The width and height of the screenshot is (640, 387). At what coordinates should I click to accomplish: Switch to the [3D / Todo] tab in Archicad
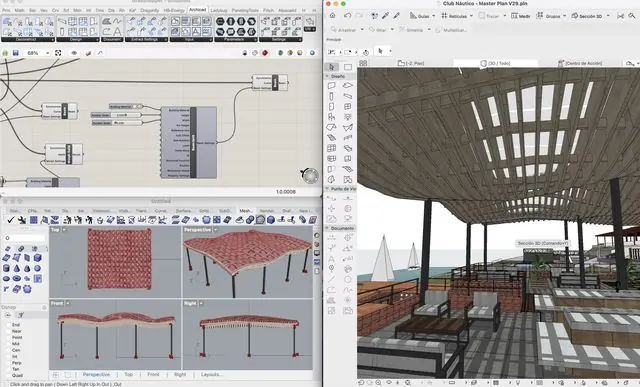496,63
